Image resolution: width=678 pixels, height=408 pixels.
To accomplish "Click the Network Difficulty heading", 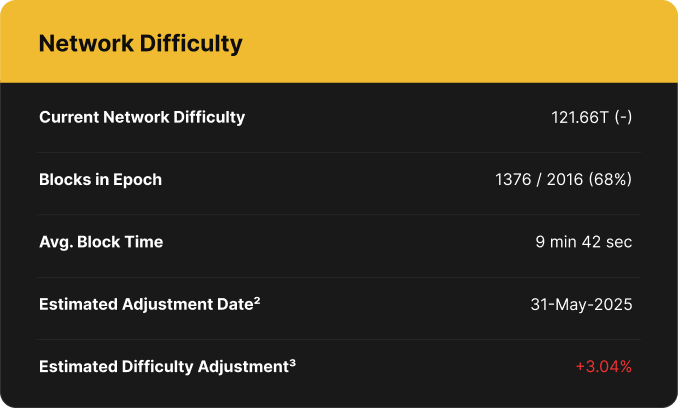I will click(x=141, y=45).
